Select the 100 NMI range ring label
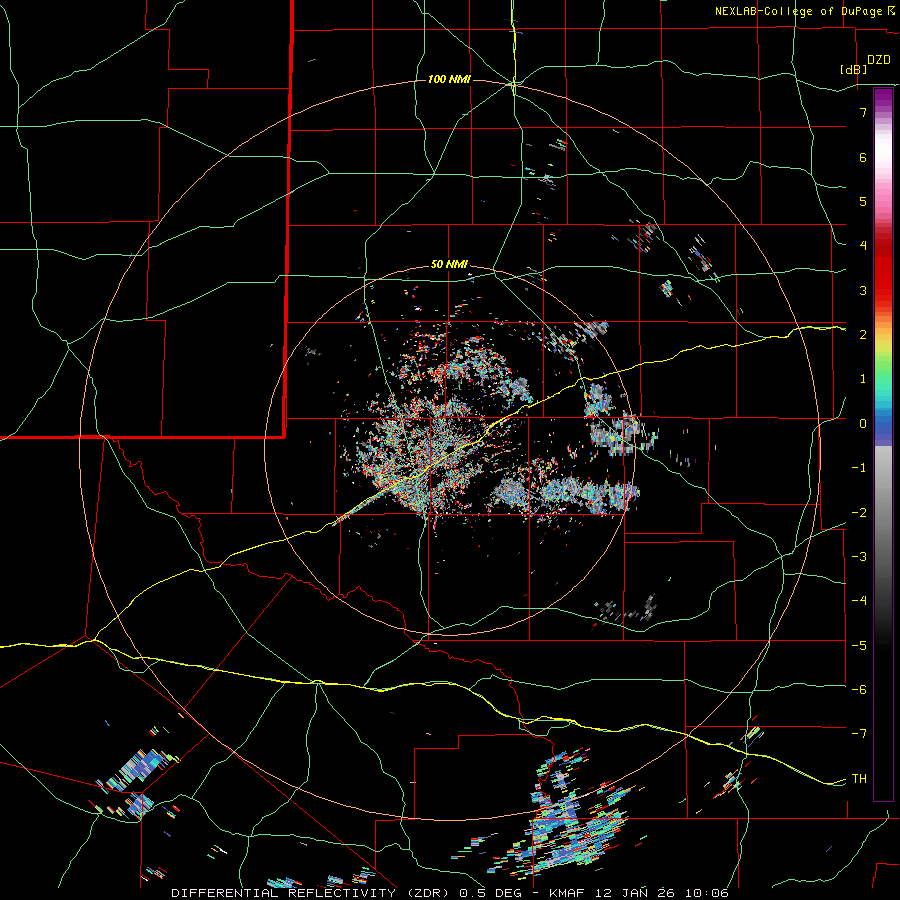The height and width of the screenshot is (900, 900). coord(449,79)
